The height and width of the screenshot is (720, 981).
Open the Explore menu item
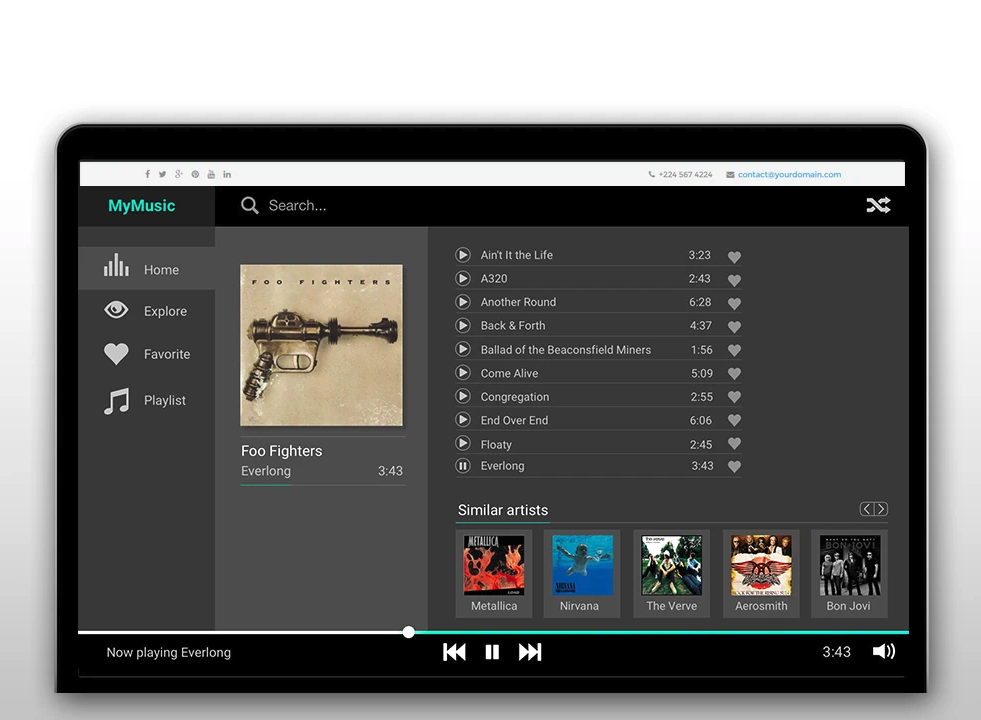(146, 311)
